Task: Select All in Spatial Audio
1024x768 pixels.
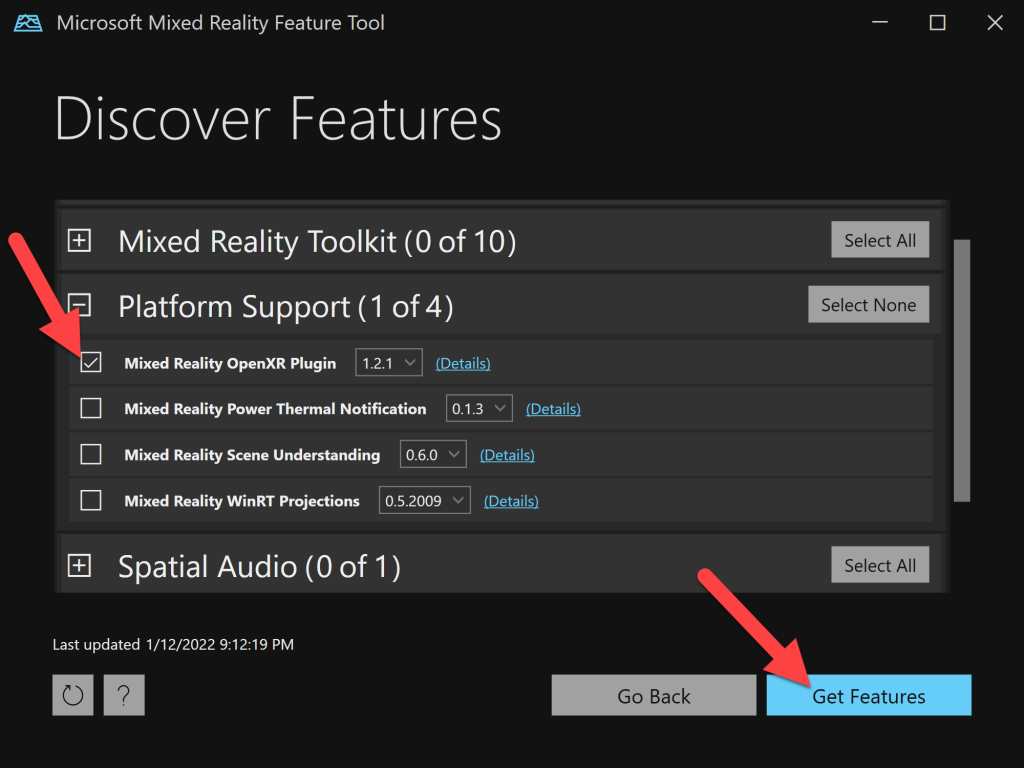Action: tap(880, 565)
